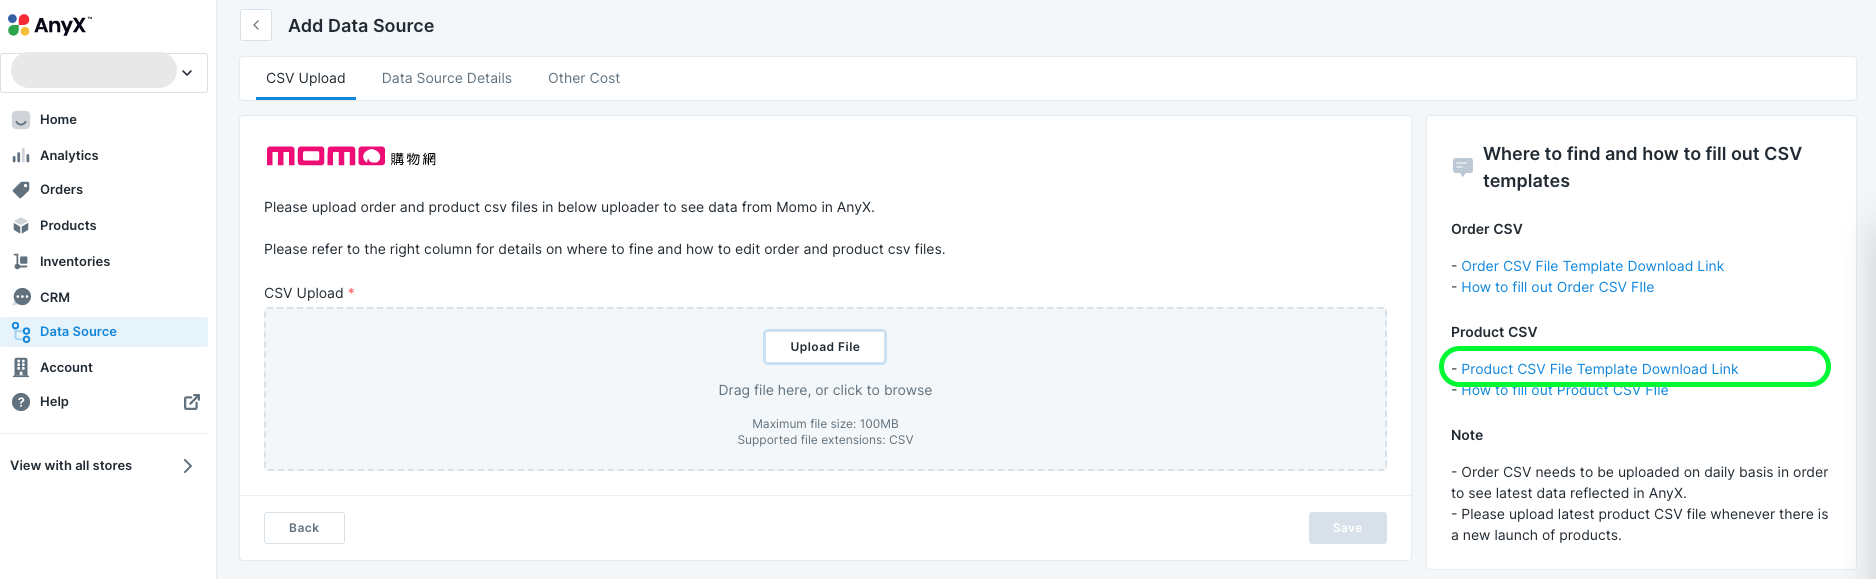Click the Back button at bottom

tap(304, 528)
